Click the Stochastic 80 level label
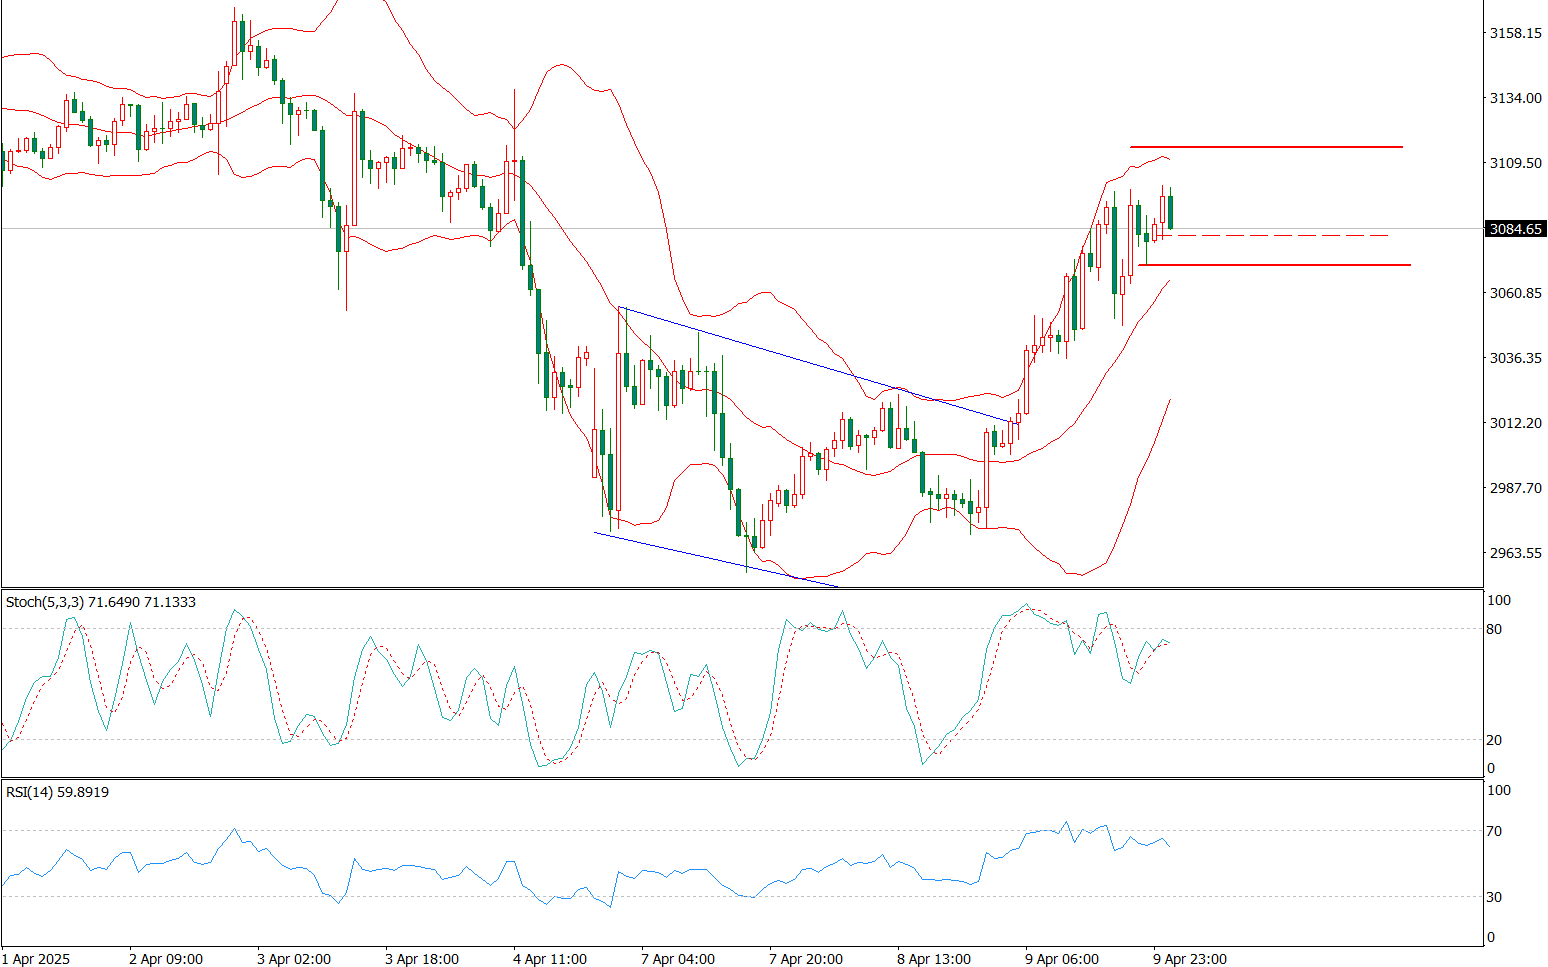This screenshot has height=967, width=1548. point(1494,629)
